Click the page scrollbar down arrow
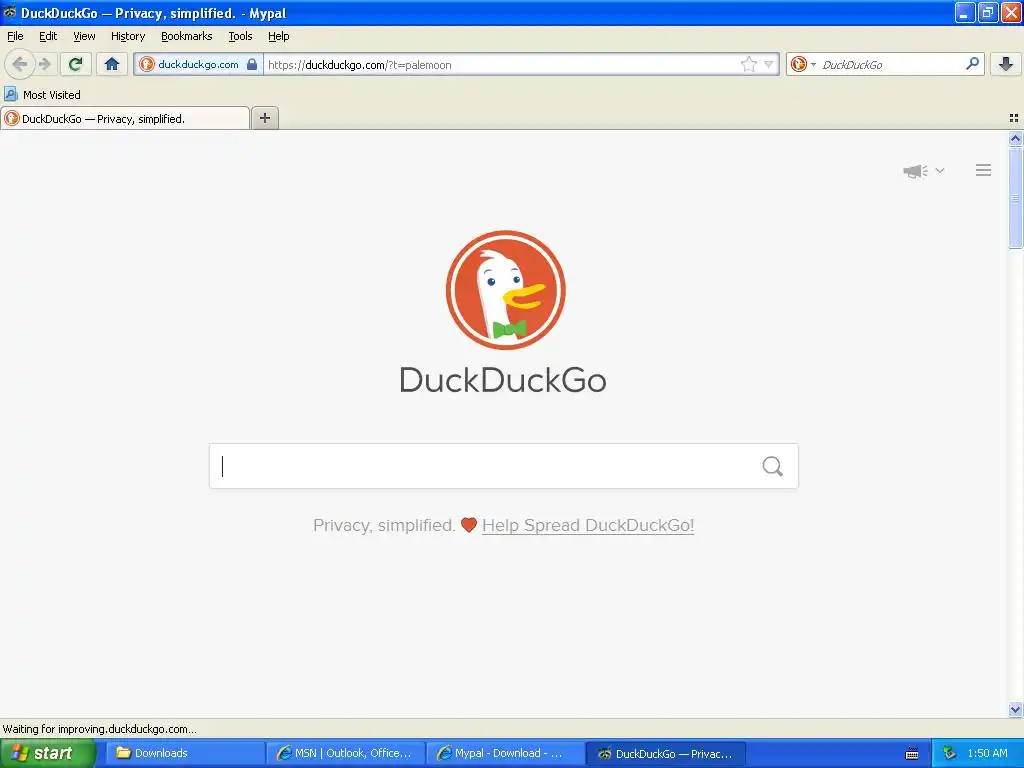Viewport: 1024px width, 768px height. pyautogui.click(x=1015, y=710)
